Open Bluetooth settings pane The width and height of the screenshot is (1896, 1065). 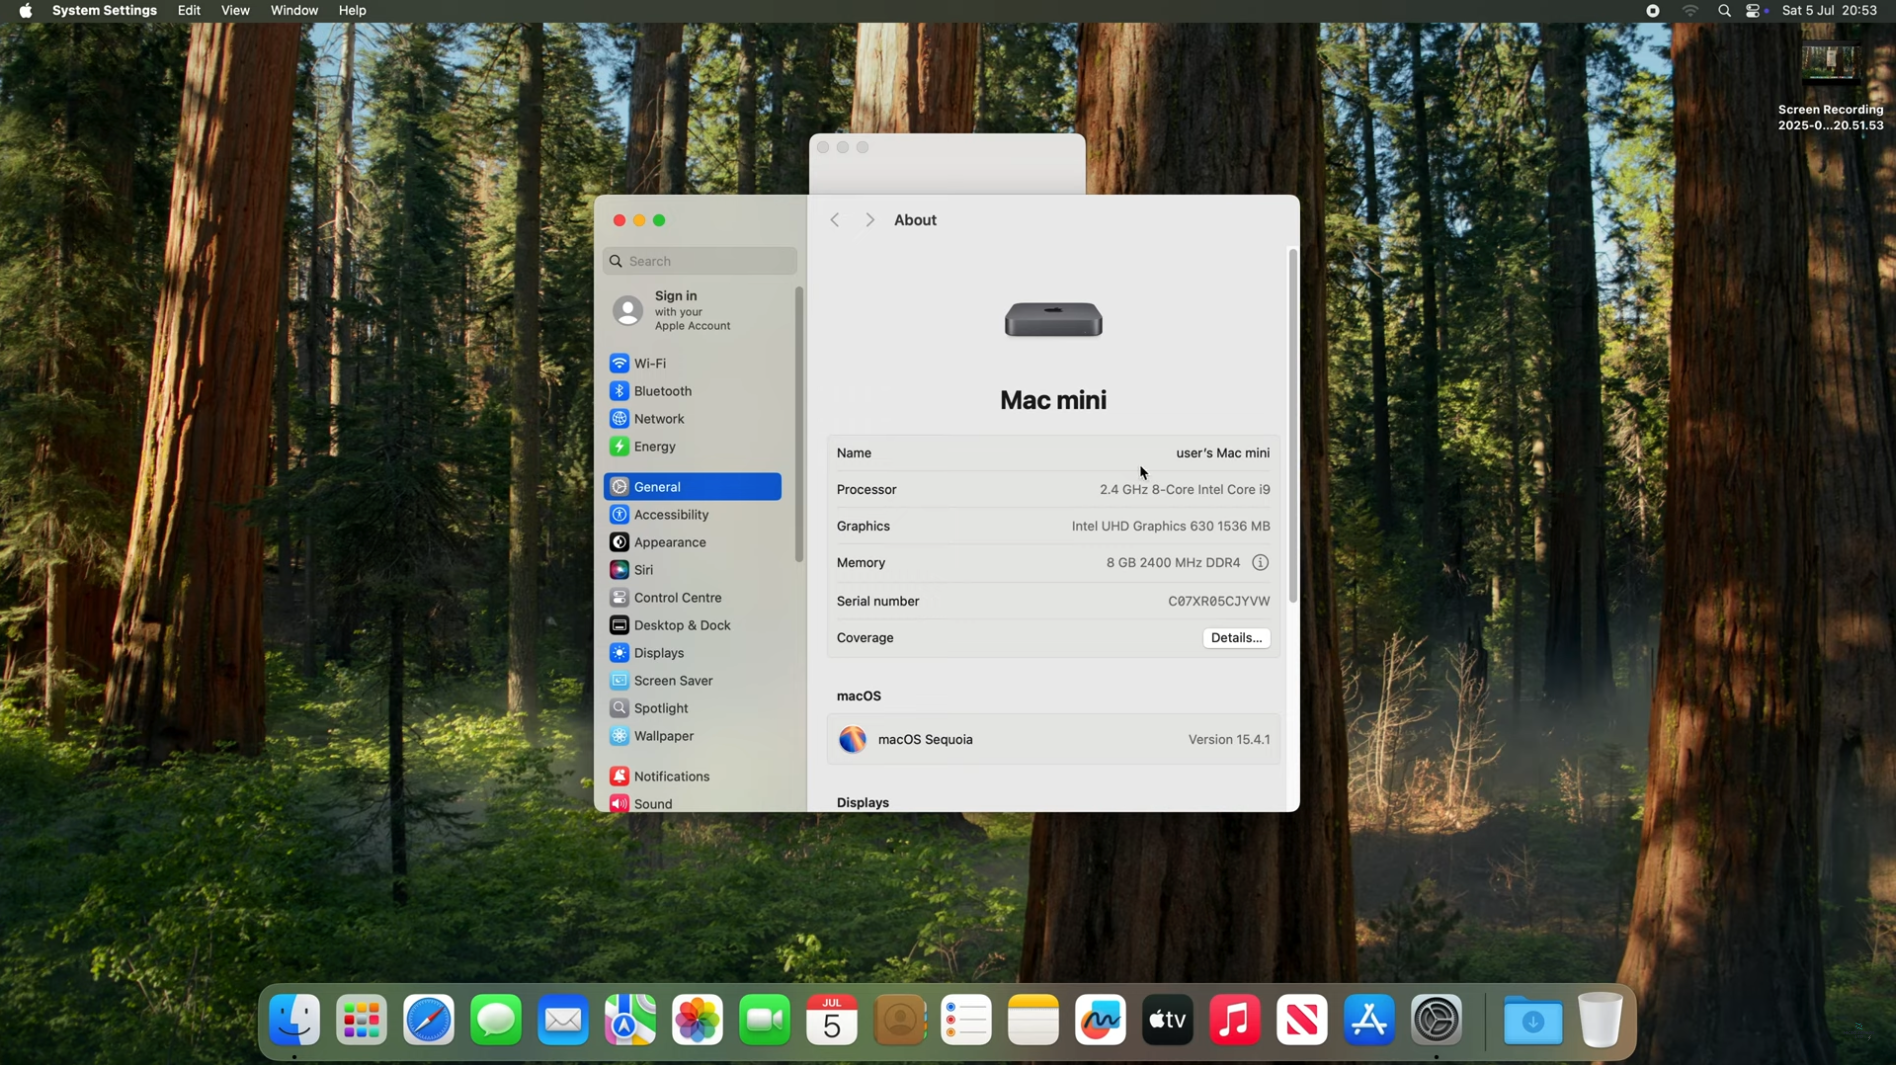[x=662, y=392]
